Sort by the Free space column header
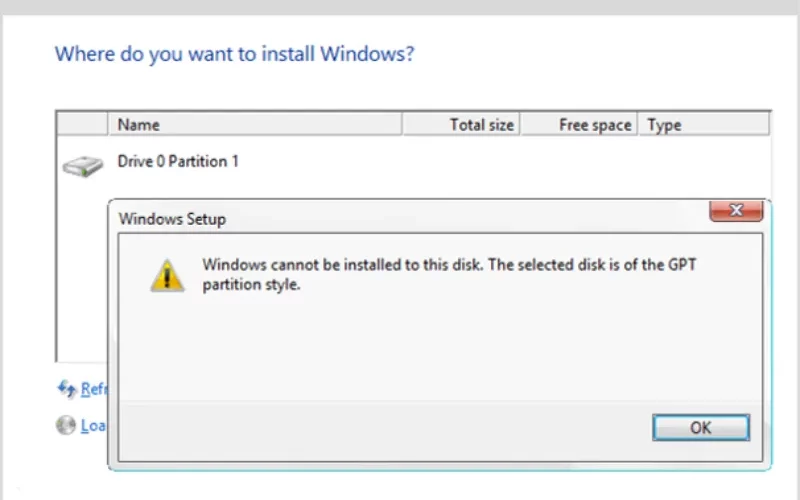Screen dimensions: 800x500 click(579, 124)
